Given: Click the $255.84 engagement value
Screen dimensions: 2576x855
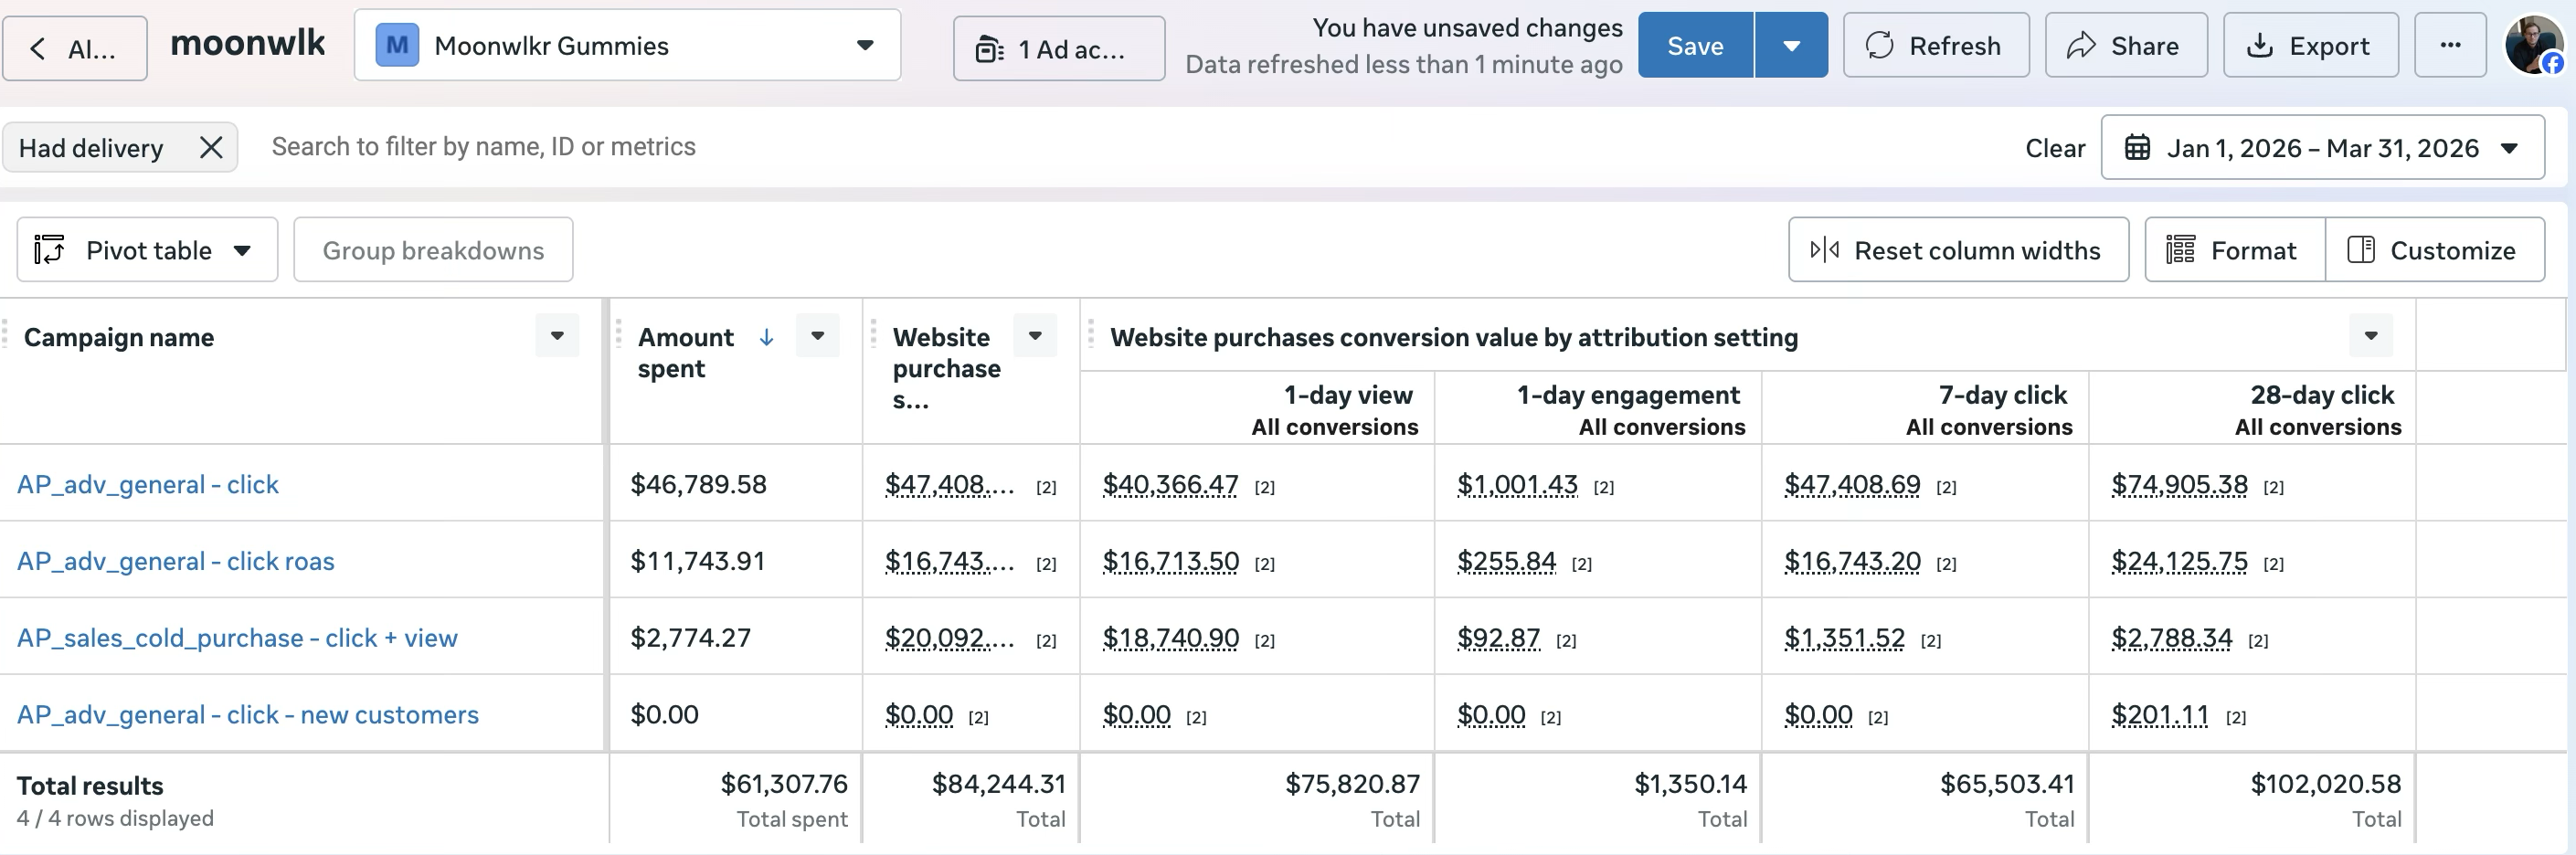Looking at the screenshot, I should pos(1506,562).
